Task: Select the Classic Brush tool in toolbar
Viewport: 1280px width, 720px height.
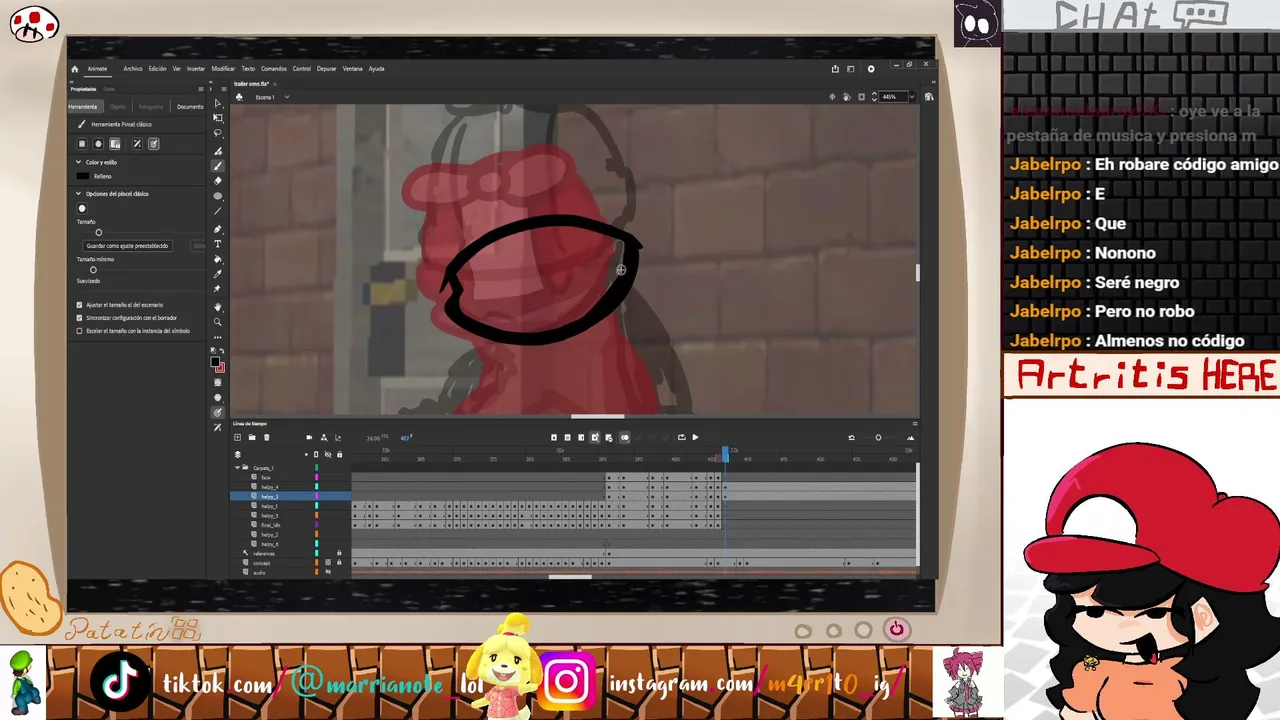Action: click(x=218, y=165)
